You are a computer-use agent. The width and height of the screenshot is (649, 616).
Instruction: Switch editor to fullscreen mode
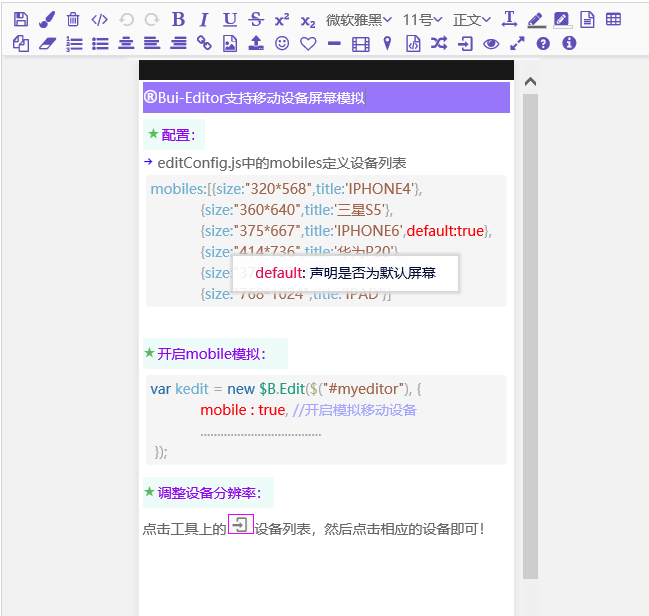(517, 43)
